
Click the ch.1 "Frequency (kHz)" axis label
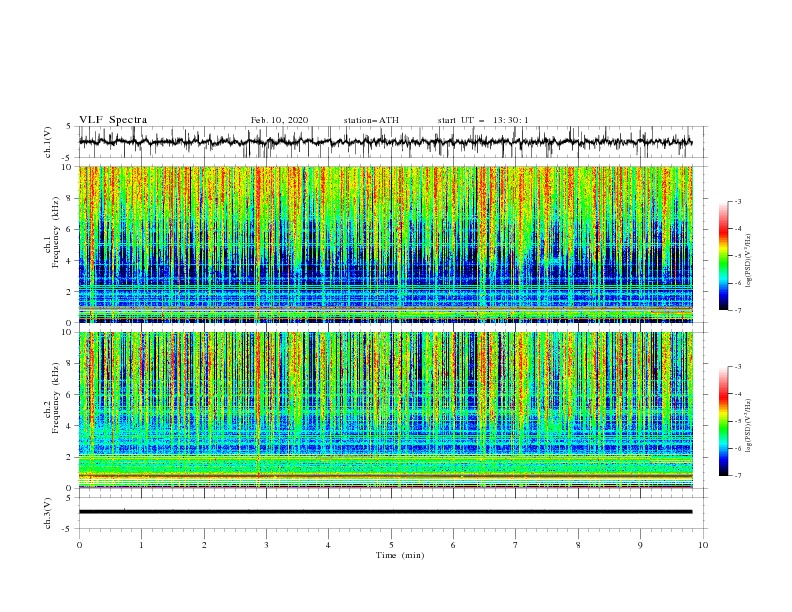[55, 233]
